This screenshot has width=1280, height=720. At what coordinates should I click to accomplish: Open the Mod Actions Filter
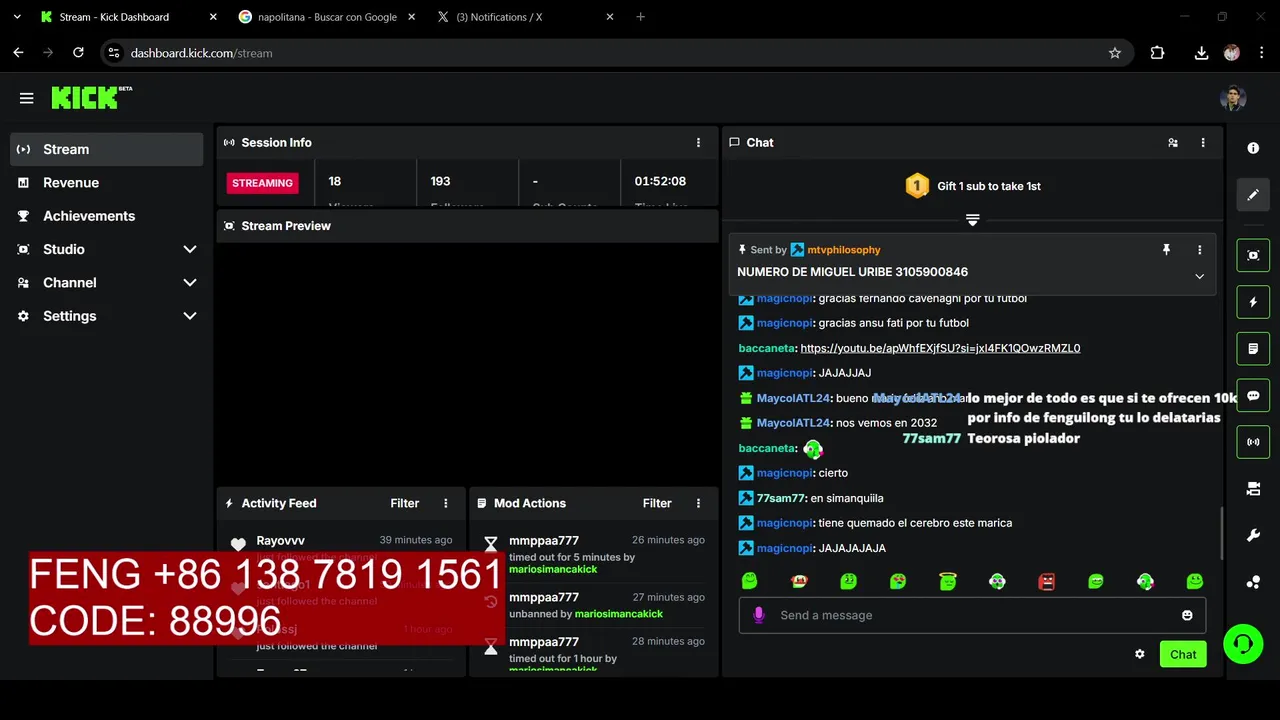coord(657,503)
